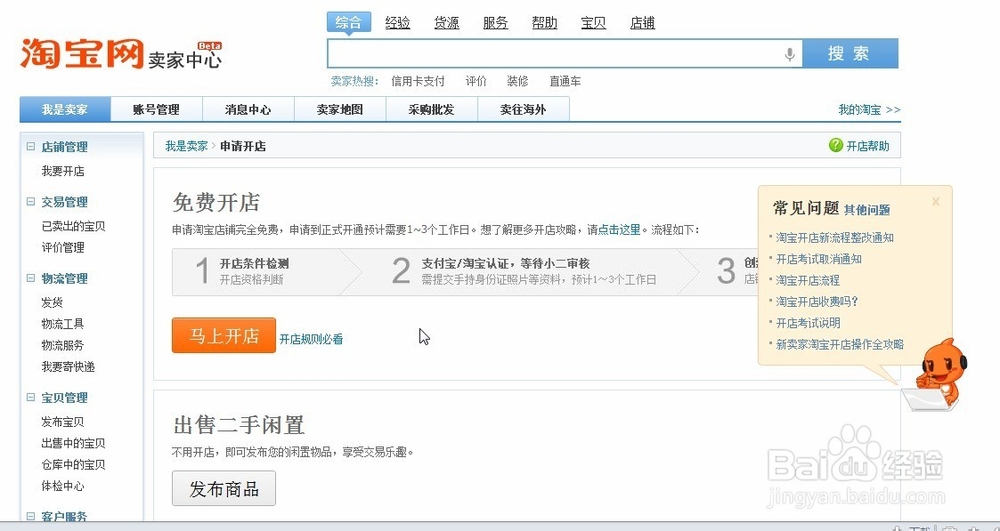Open 淘宝开店流程 FAQ link
The height and width of the screenshot is (531, 1000).
[x=807, y=280]
